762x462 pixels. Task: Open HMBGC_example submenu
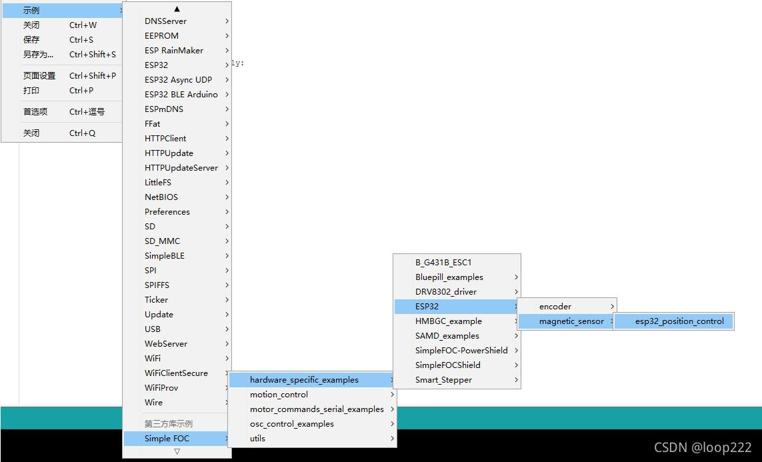(457, 321)
